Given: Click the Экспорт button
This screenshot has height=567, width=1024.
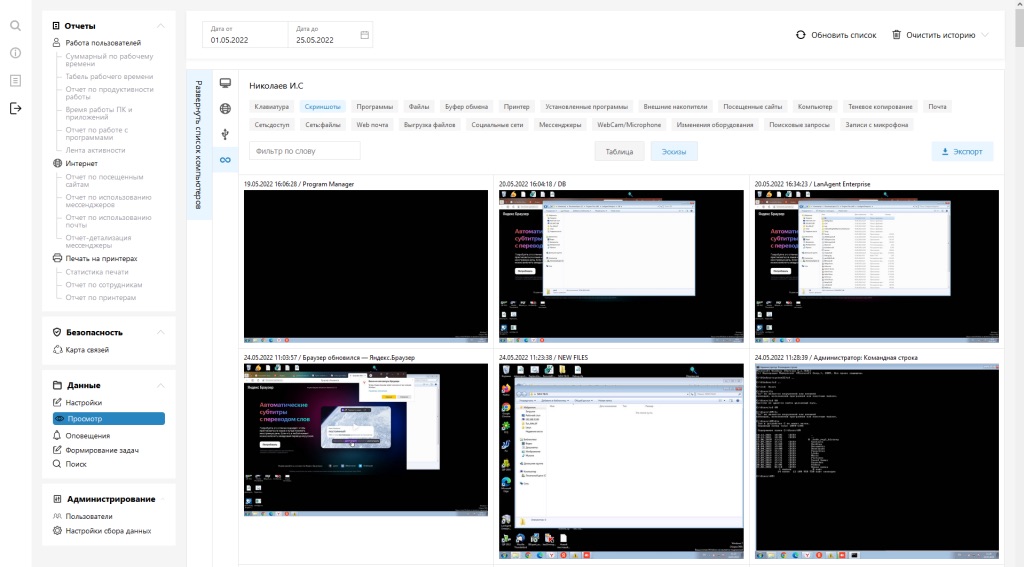Looking at the screenshot, I should pos(962,152).
